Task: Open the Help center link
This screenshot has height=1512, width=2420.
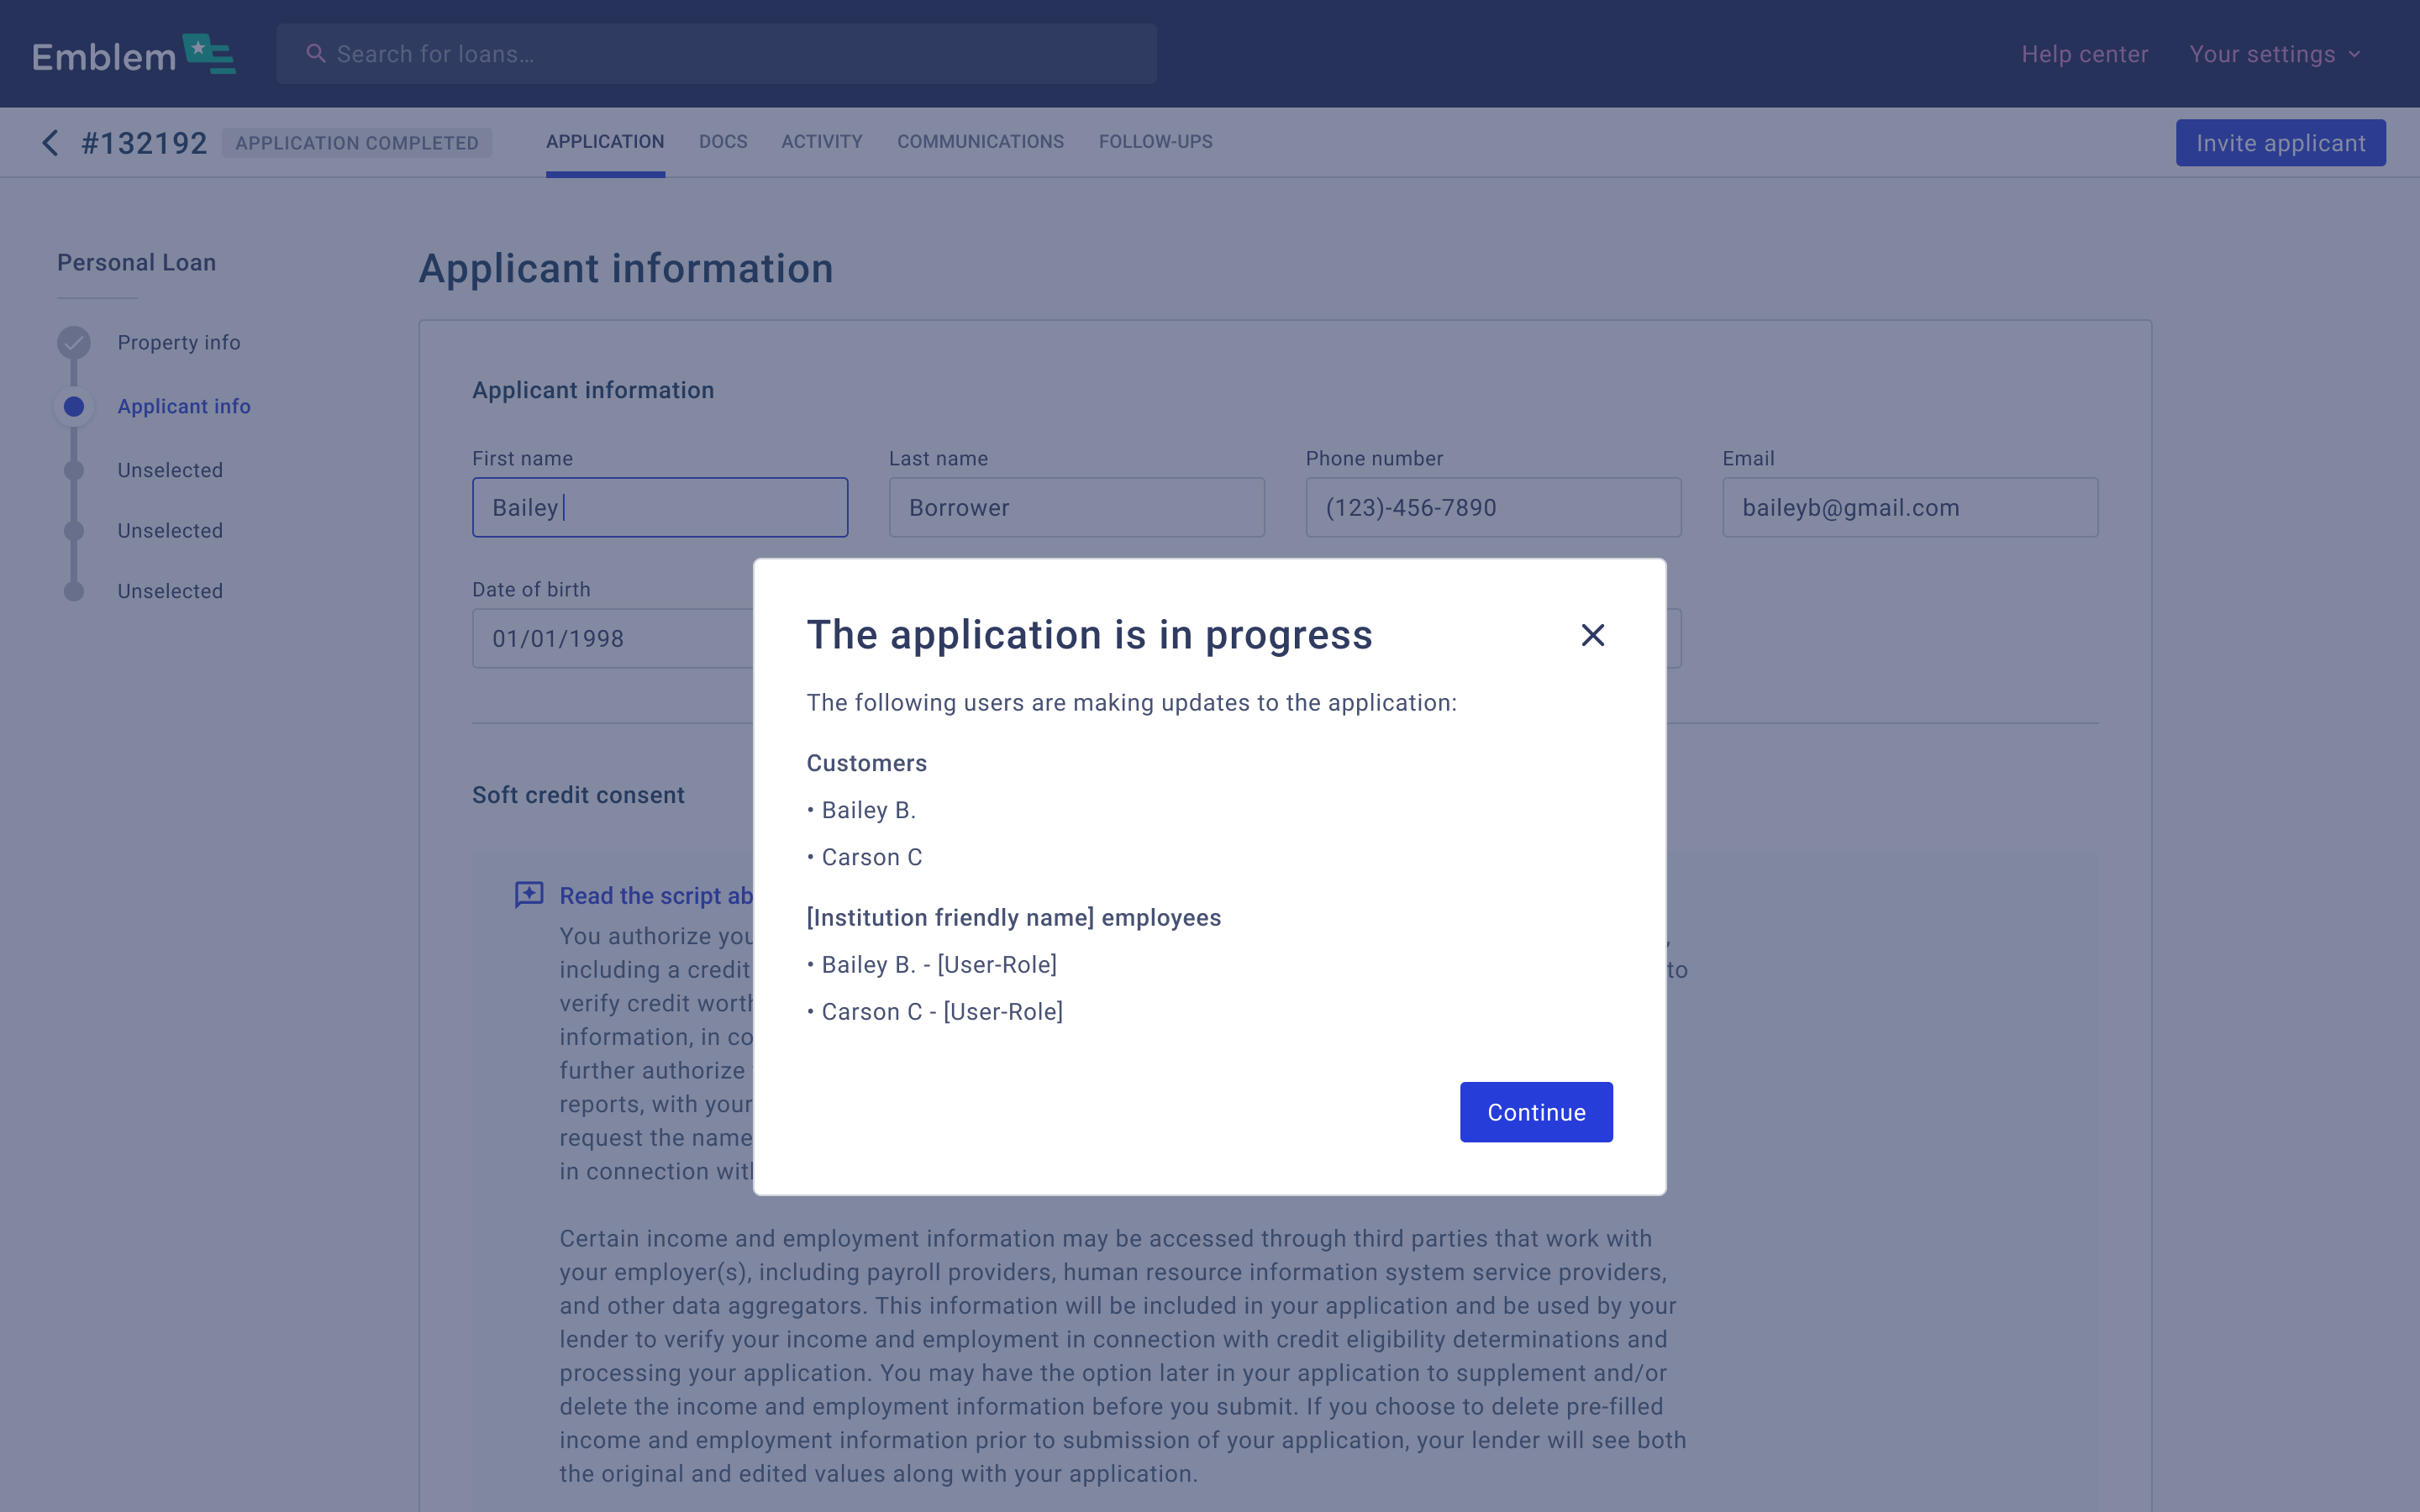Action: coord(2084,54)
